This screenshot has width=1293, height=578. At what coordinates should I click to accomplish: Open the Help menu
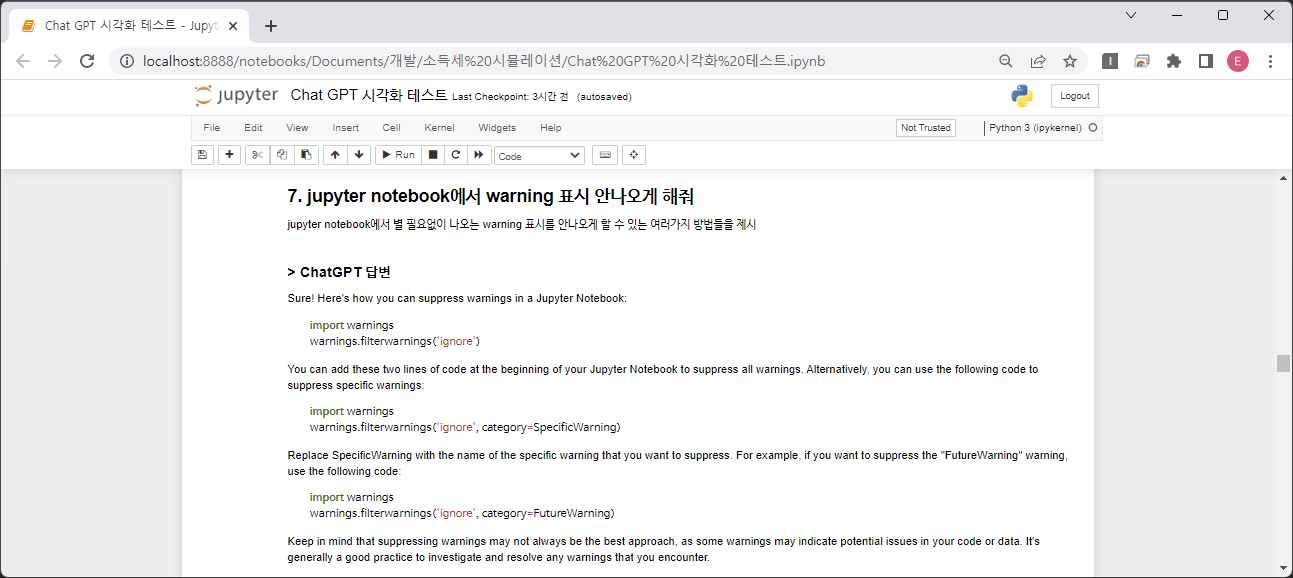click(550, 128)
